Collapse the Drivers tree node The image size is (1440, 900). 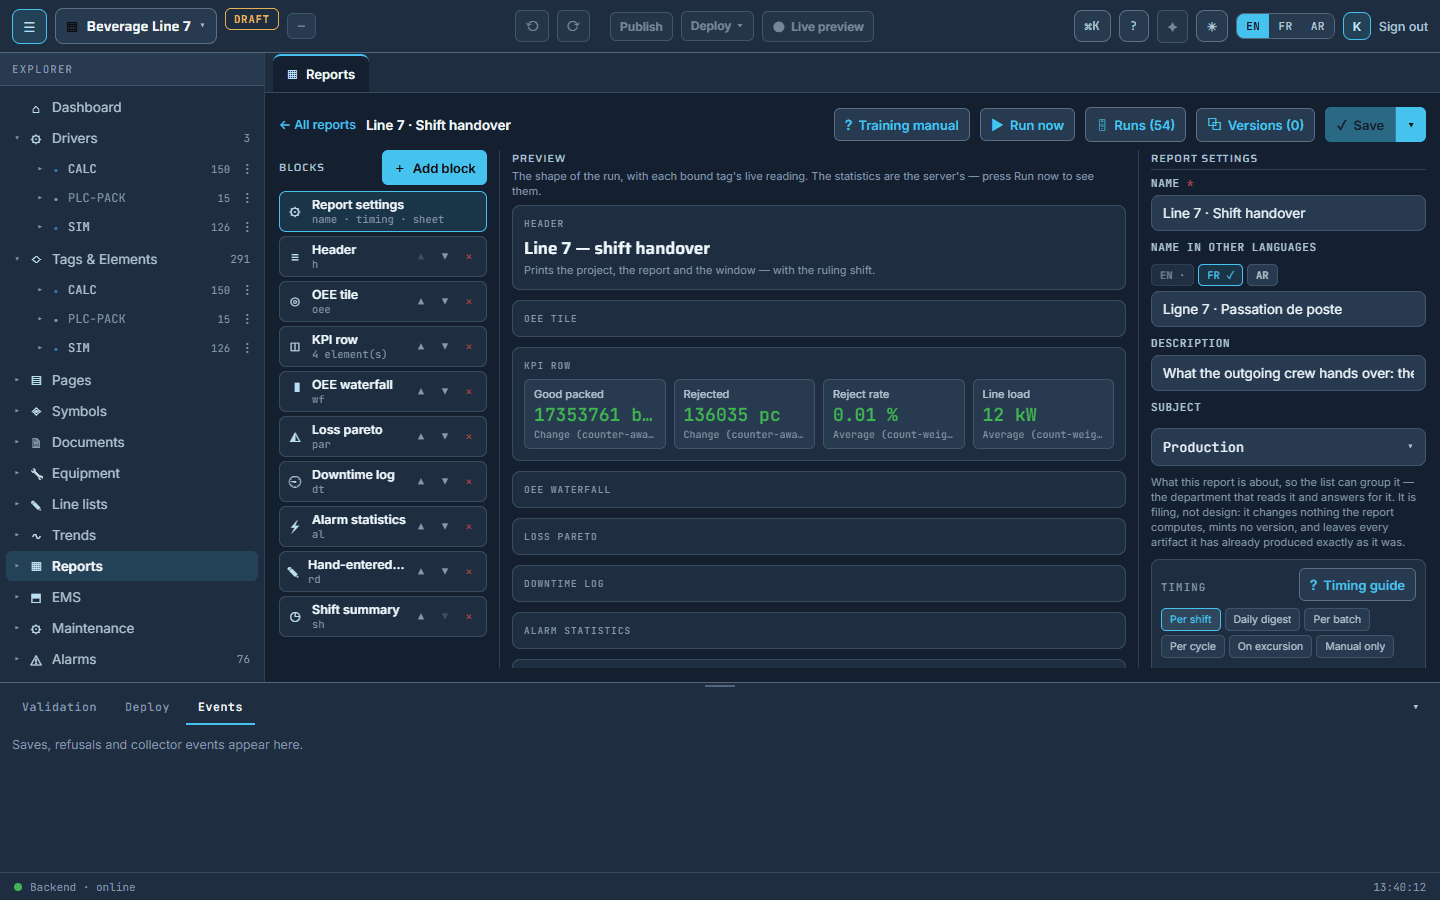pos(17,138)
